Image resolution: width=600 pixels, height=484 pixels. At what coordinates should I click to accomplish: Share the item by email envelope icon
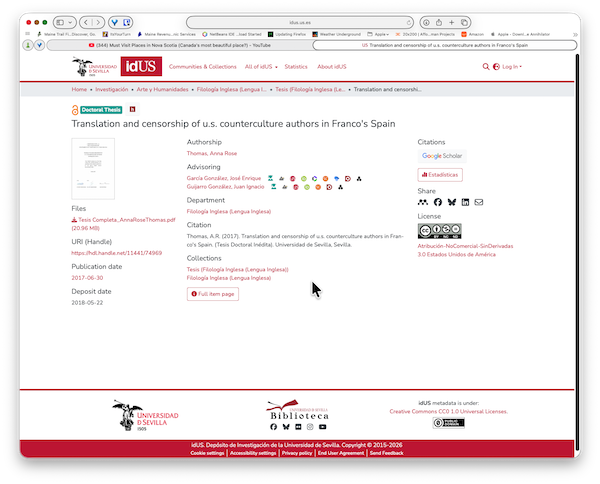479,202
